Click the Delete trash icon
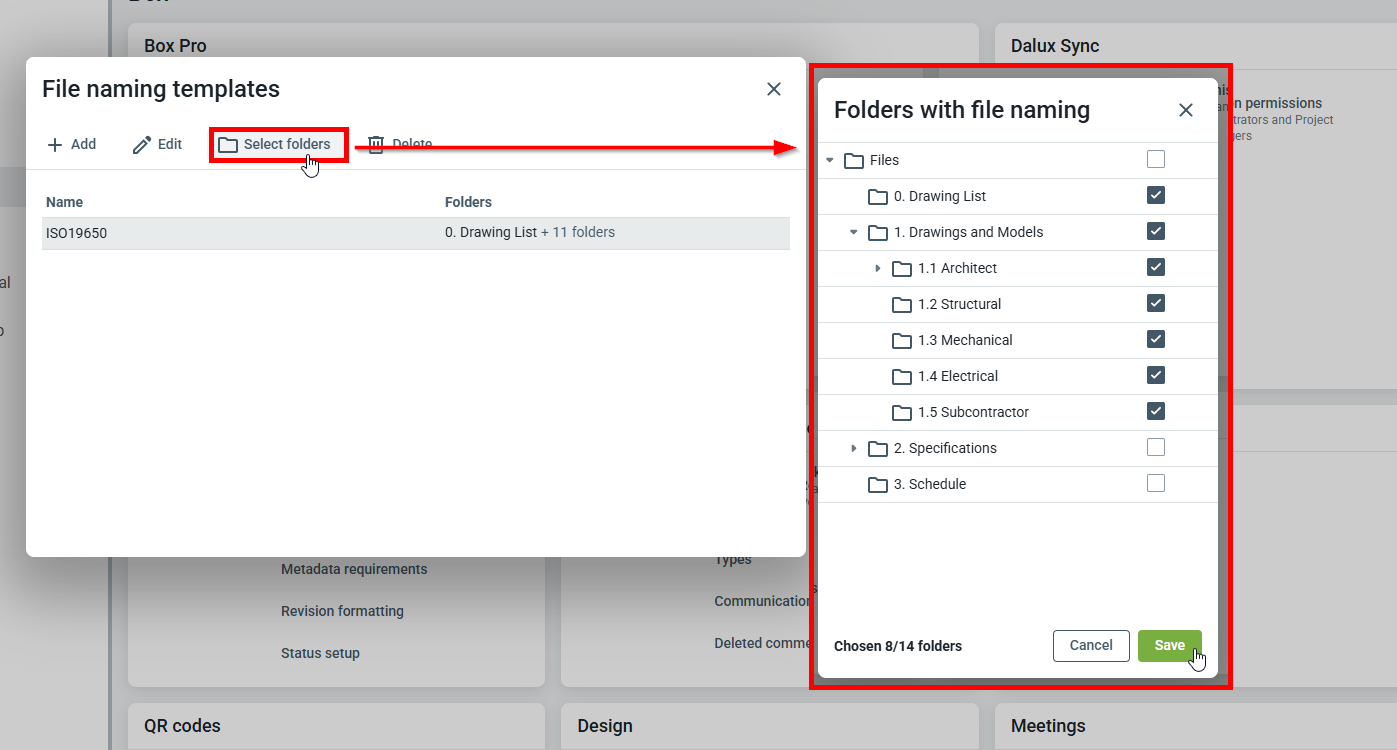Image resolution: width=1397 pixels, height=750 pixels. (x=376, y=145)
